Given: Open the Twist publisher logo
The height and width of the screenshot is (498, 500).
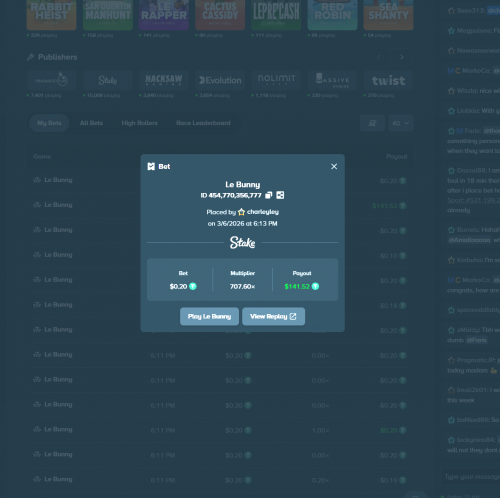Looking at the screenshot, I should 388,80.
